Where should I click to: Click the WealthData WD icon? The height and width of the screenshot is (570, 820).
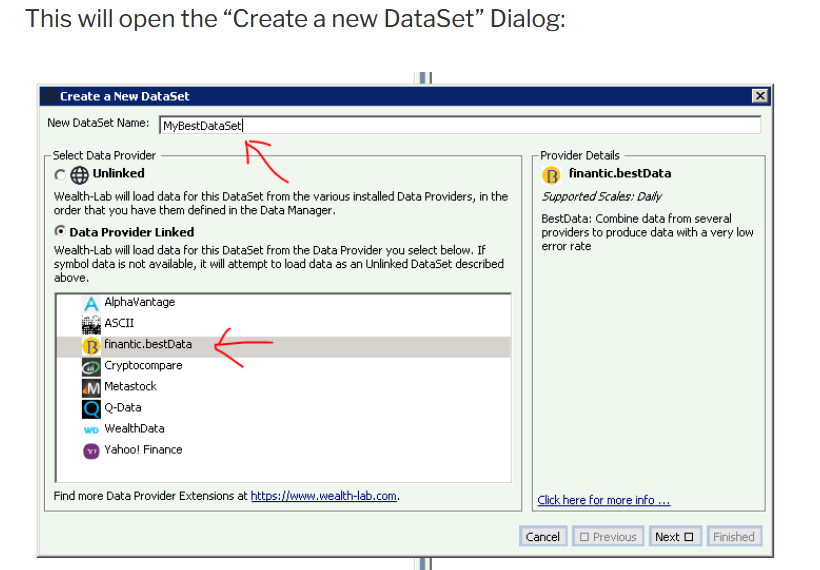point(91,430)
